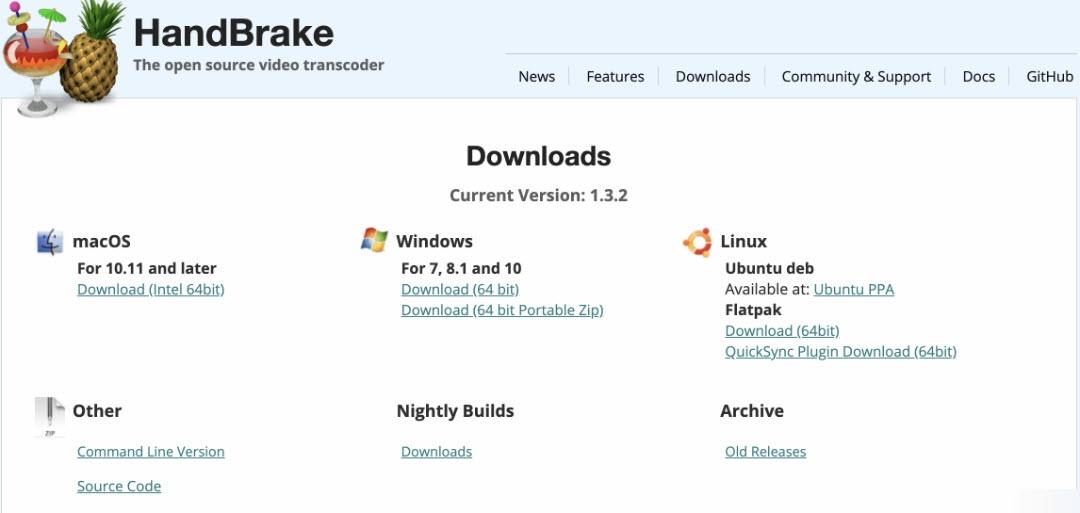This screenshot has height=513, width=1080.
Task: Click the Nightly Builds heading
Action: (x=455, y=411)
